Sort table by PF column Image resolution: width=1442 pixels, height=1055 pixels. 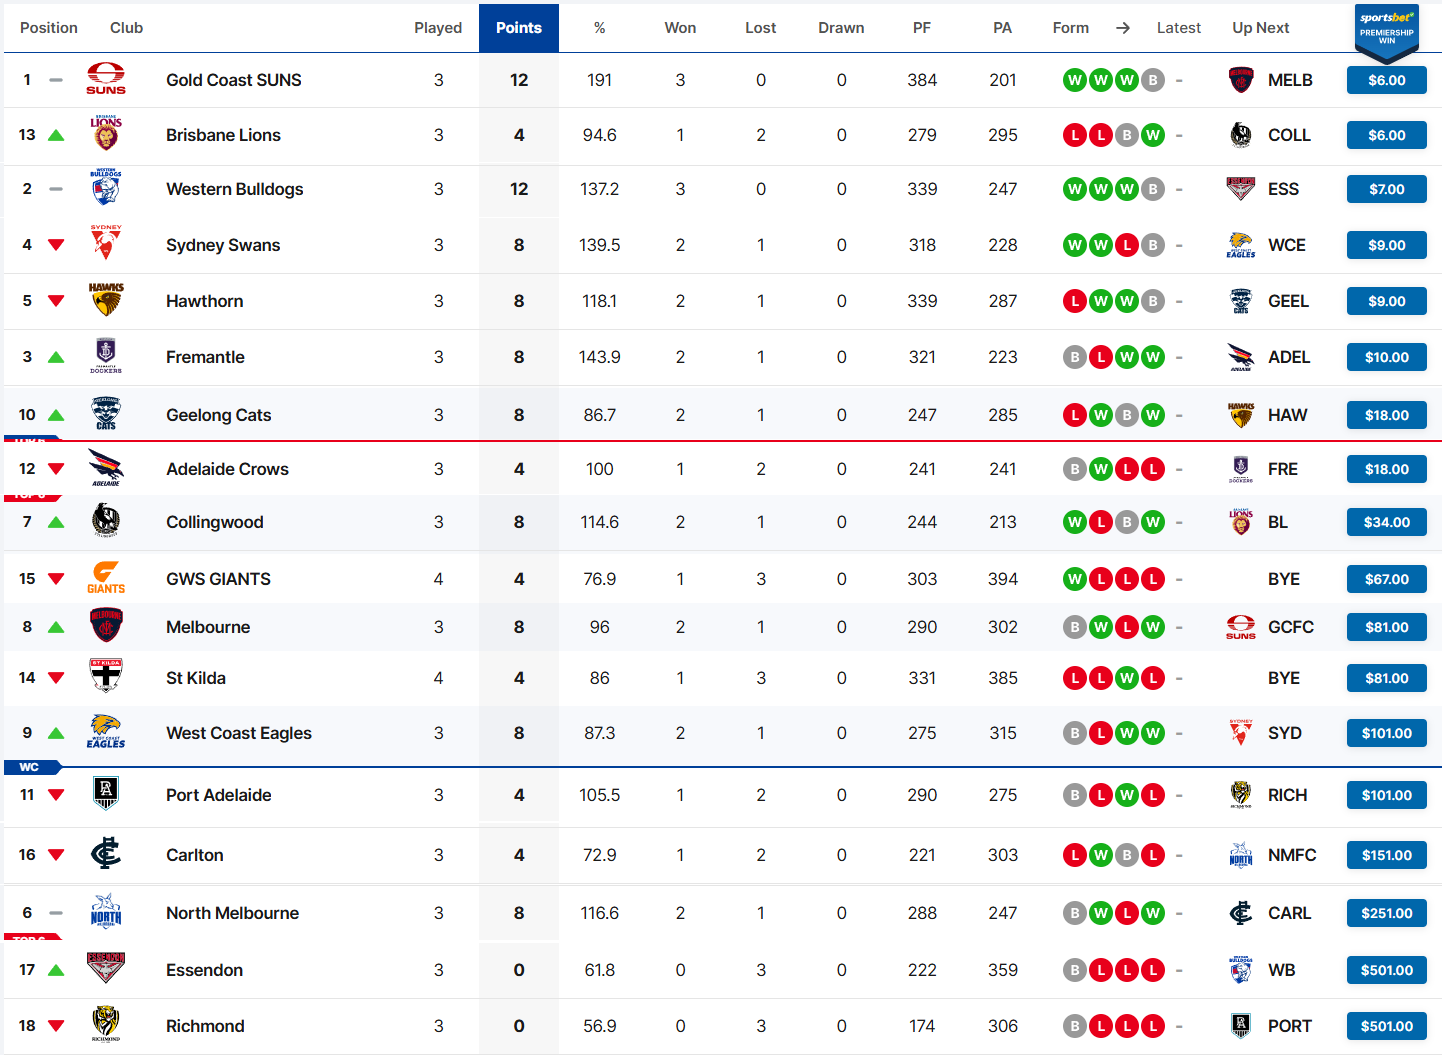pyautogui.click(x=922, y=28)
